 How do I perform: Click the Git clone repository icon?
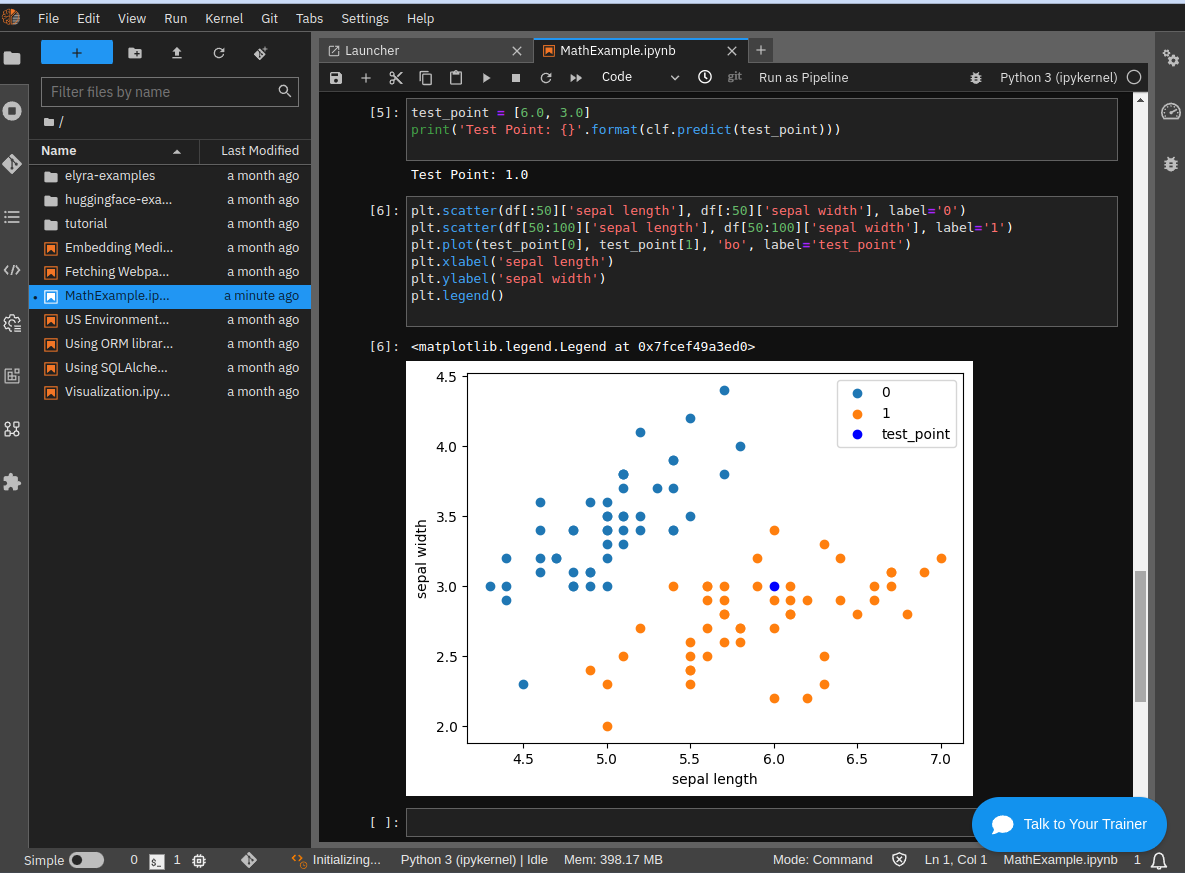[x=261, y=53]
